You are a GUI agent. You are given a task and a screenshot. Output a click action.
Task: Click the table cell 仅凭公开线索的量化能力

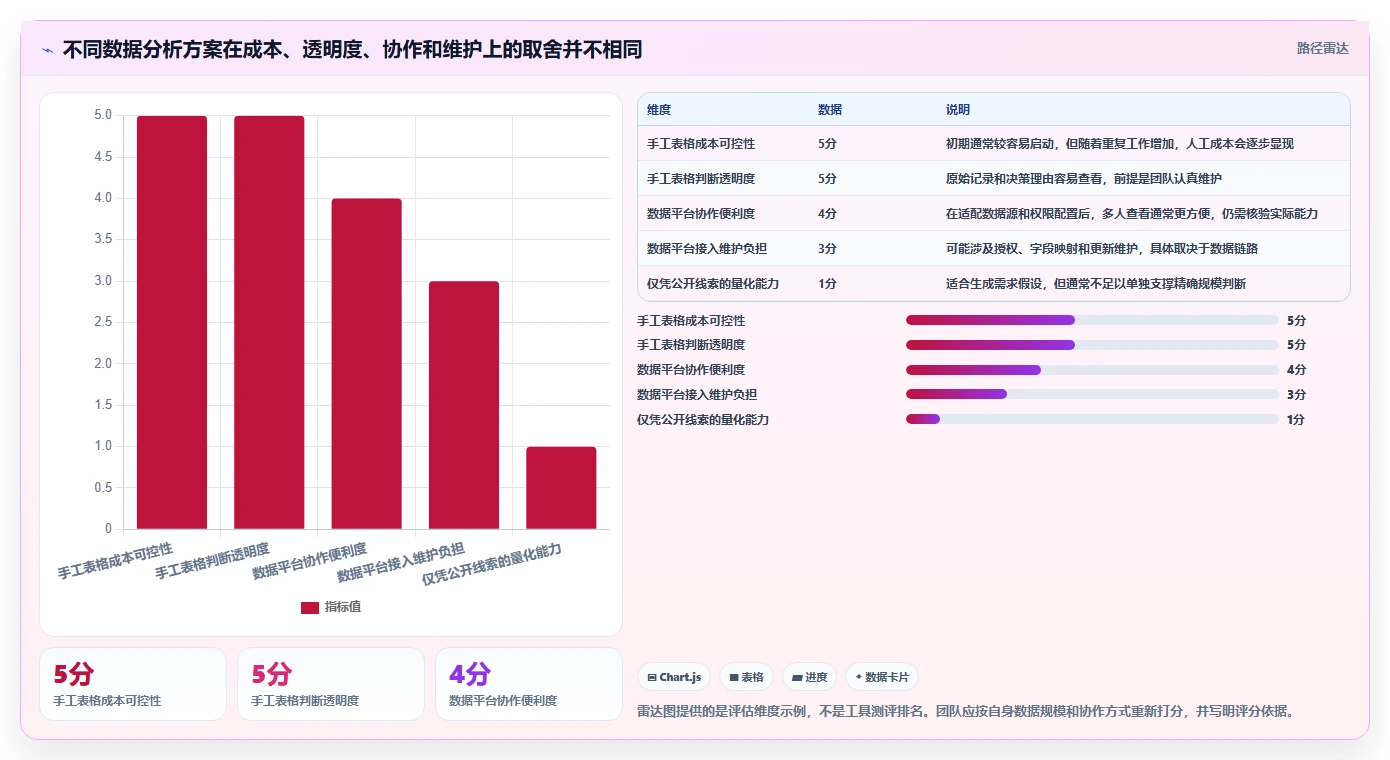(713, 284)
